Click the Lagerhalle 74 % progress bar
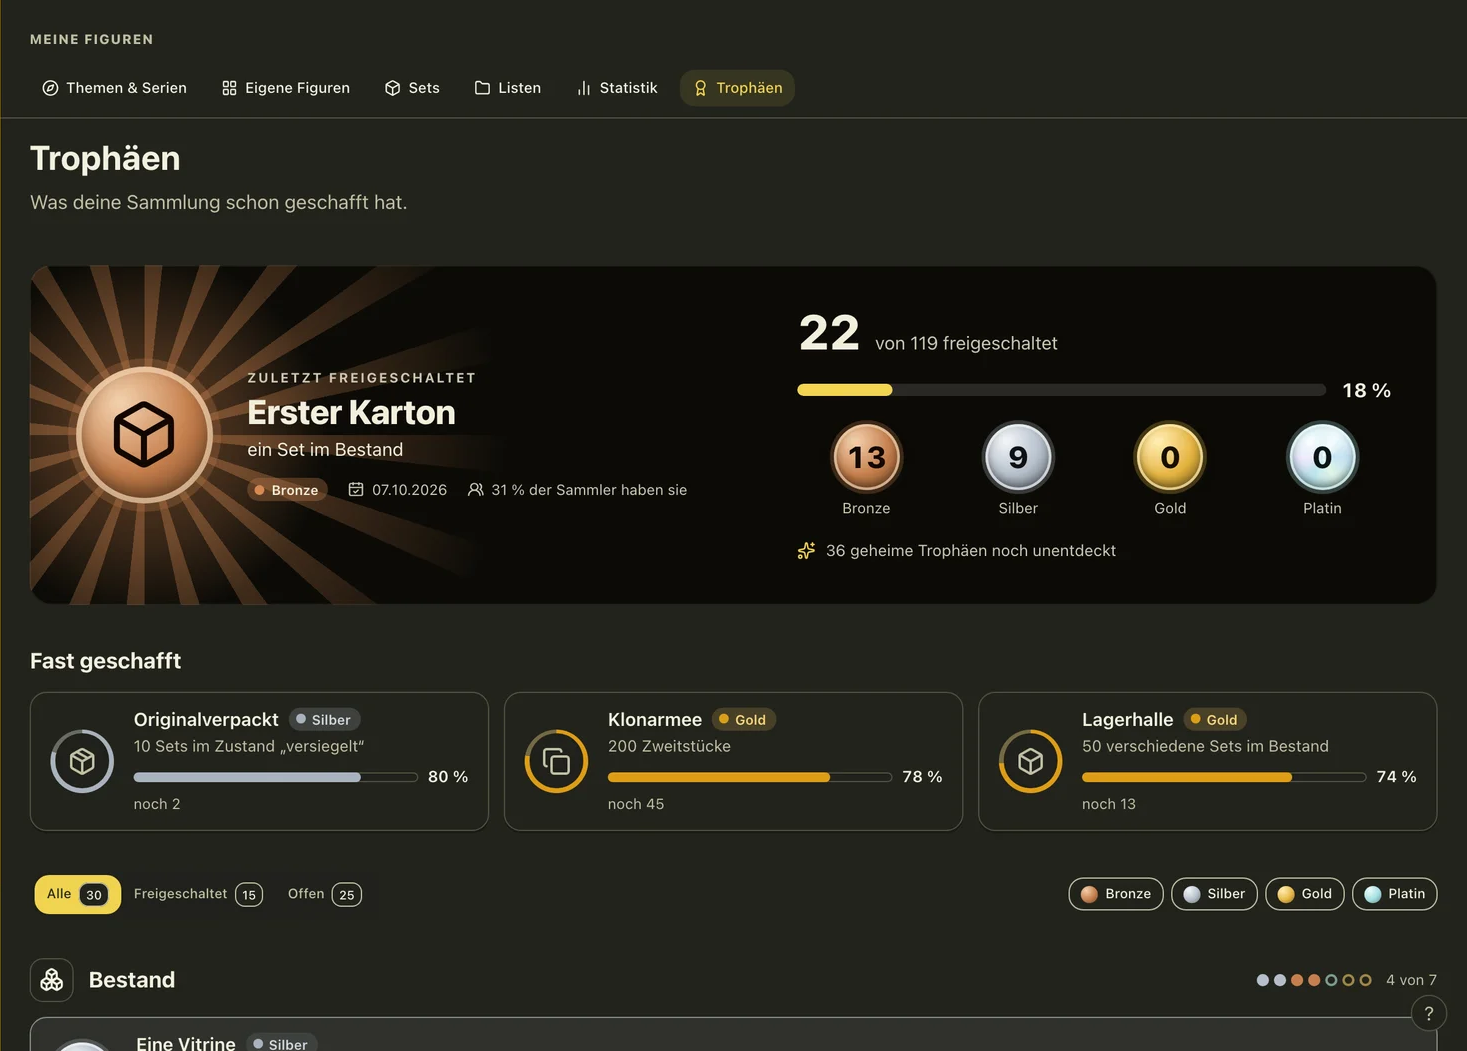1467x1051 pixels. pos(1224,777)
